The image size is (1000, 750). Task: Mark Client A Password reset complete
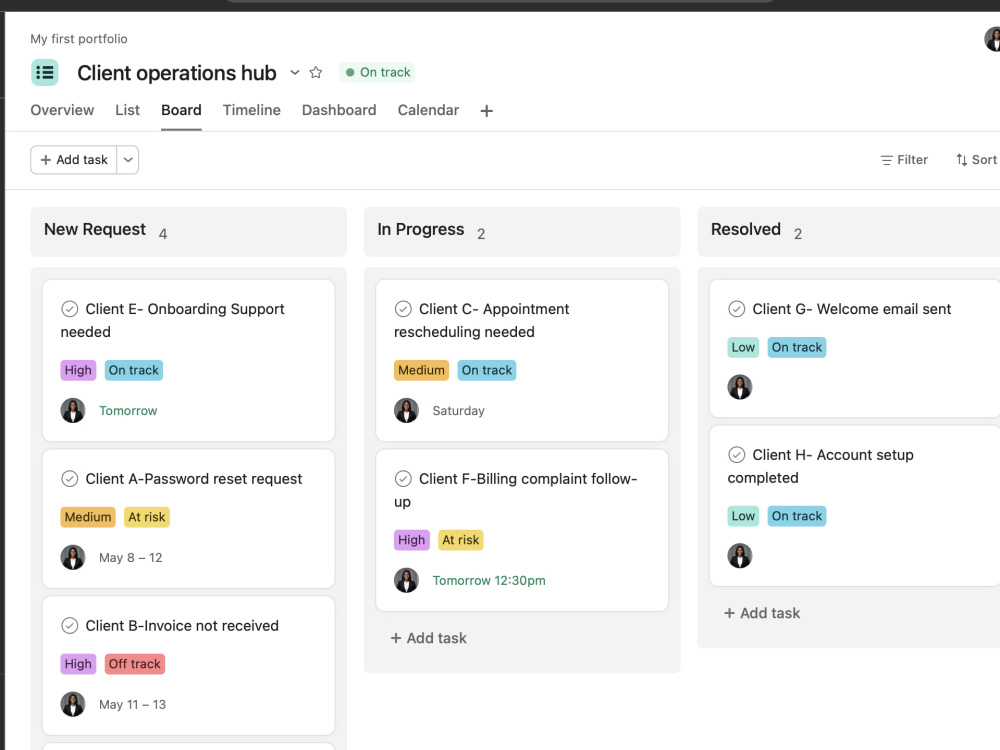pyautogui.click(x=70, y=479)
